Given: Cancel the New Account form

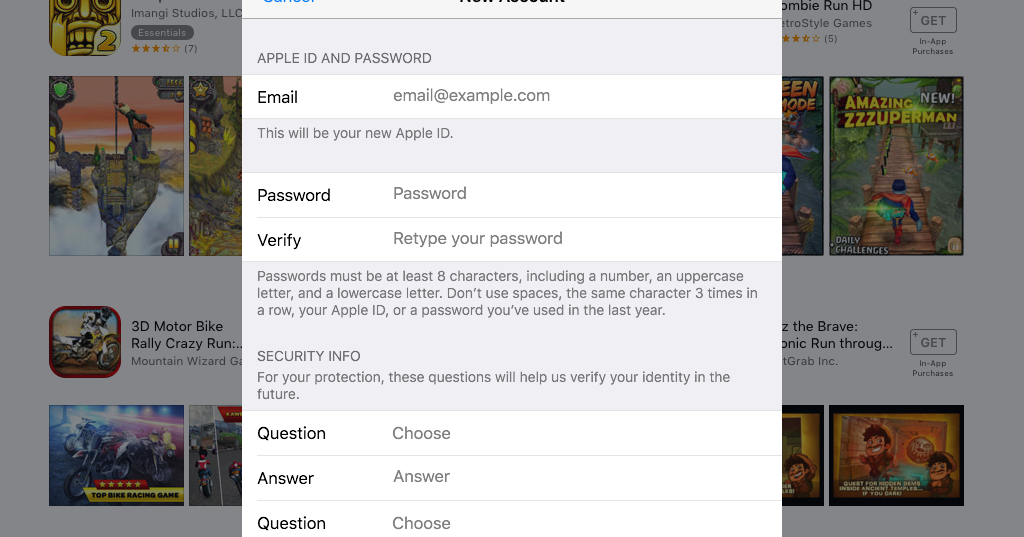Looking at the screenshot, I should click(288, 3).
